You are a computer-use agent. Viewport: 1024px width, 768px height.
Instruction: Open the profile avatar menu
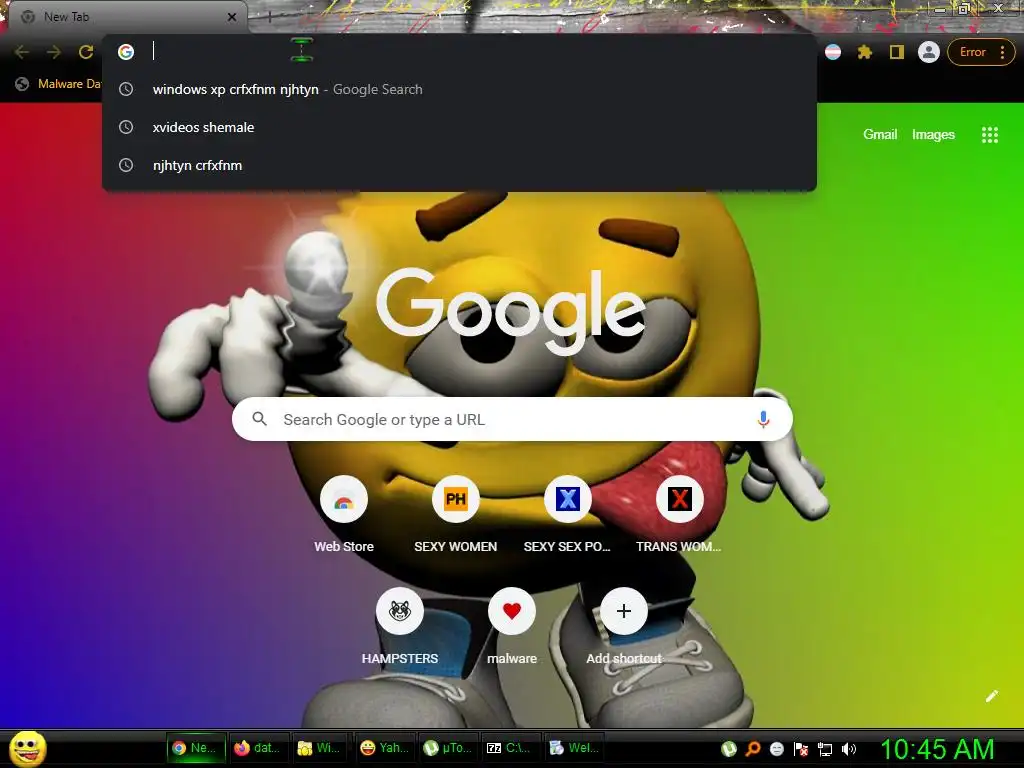click(x=928, y=52)
